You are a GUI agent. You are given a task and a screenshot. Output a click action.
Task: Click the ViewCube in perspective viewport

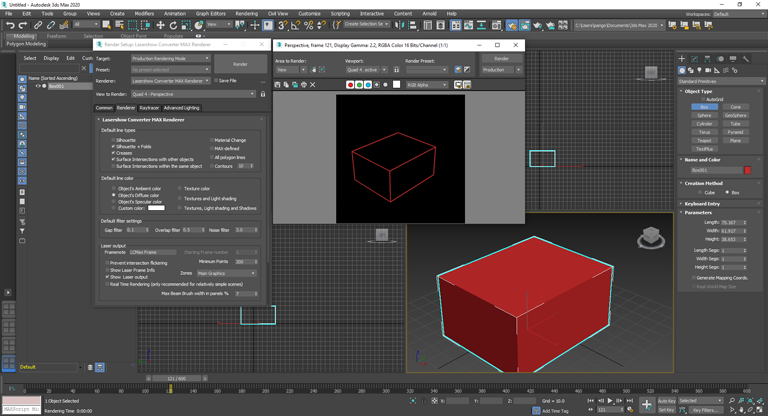[x=651, y=237]
